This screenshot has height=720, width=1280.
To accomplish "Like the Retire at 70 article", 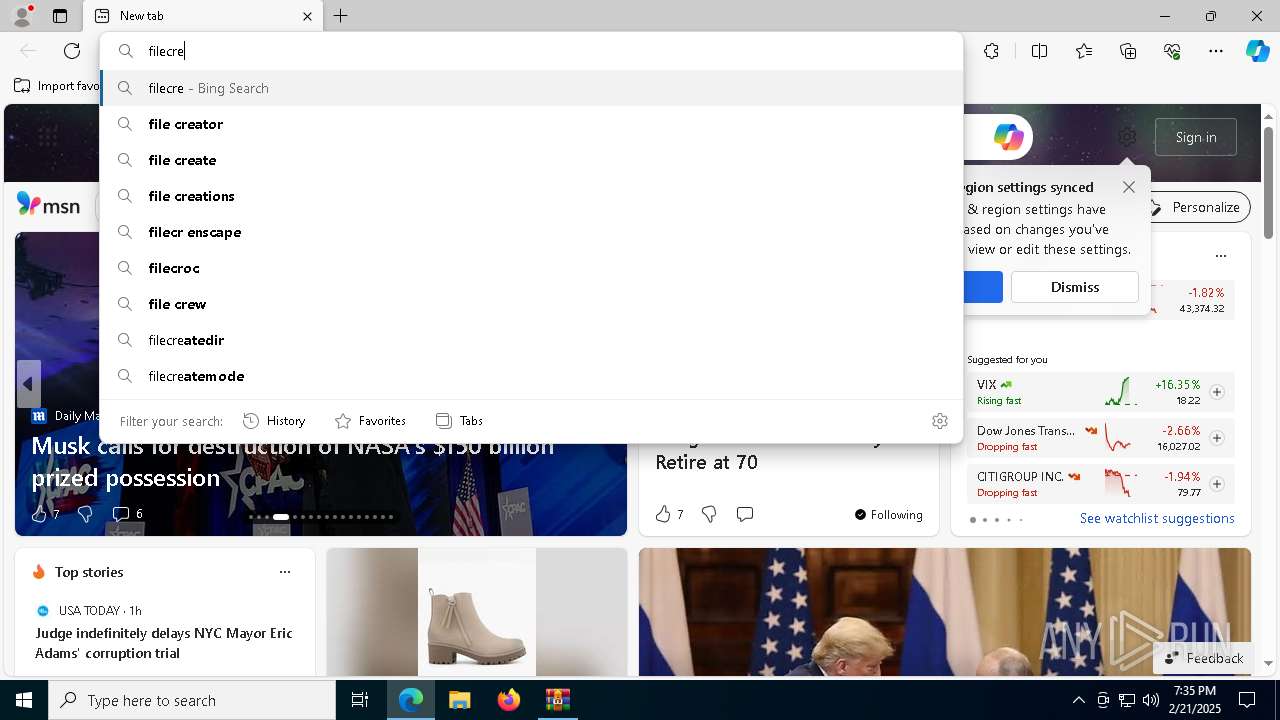I will 669,514.
